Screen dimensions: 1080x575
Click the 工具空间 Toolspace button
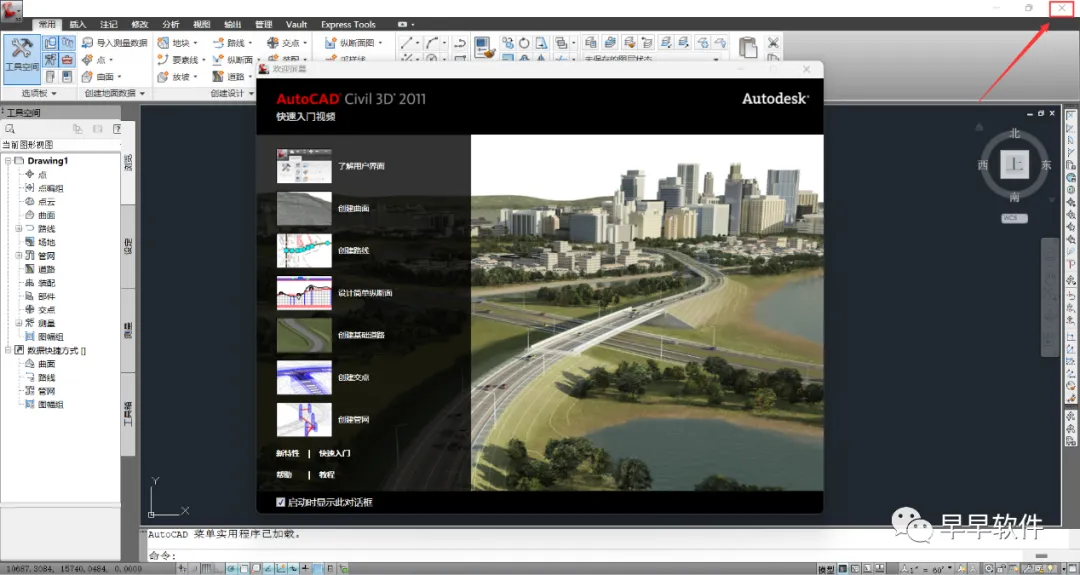click(x=21, y=59)
